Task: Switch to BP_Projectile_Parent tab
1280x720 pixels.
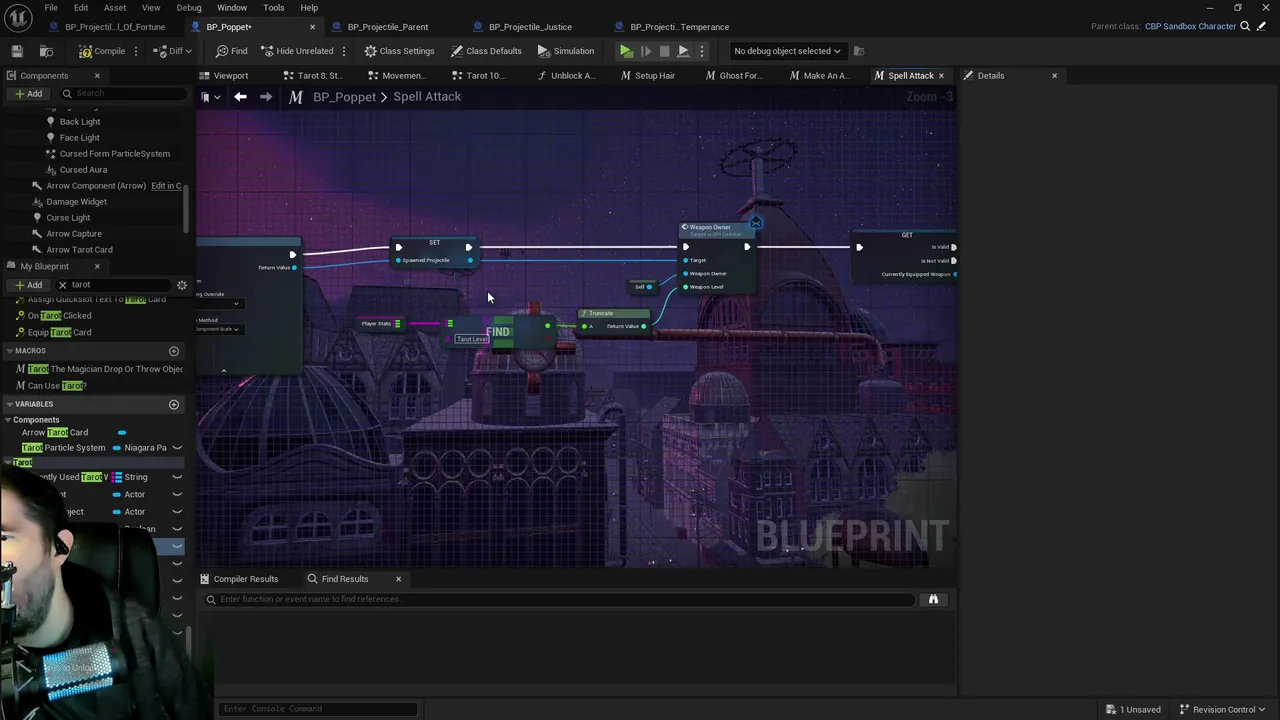Action: 388,27
